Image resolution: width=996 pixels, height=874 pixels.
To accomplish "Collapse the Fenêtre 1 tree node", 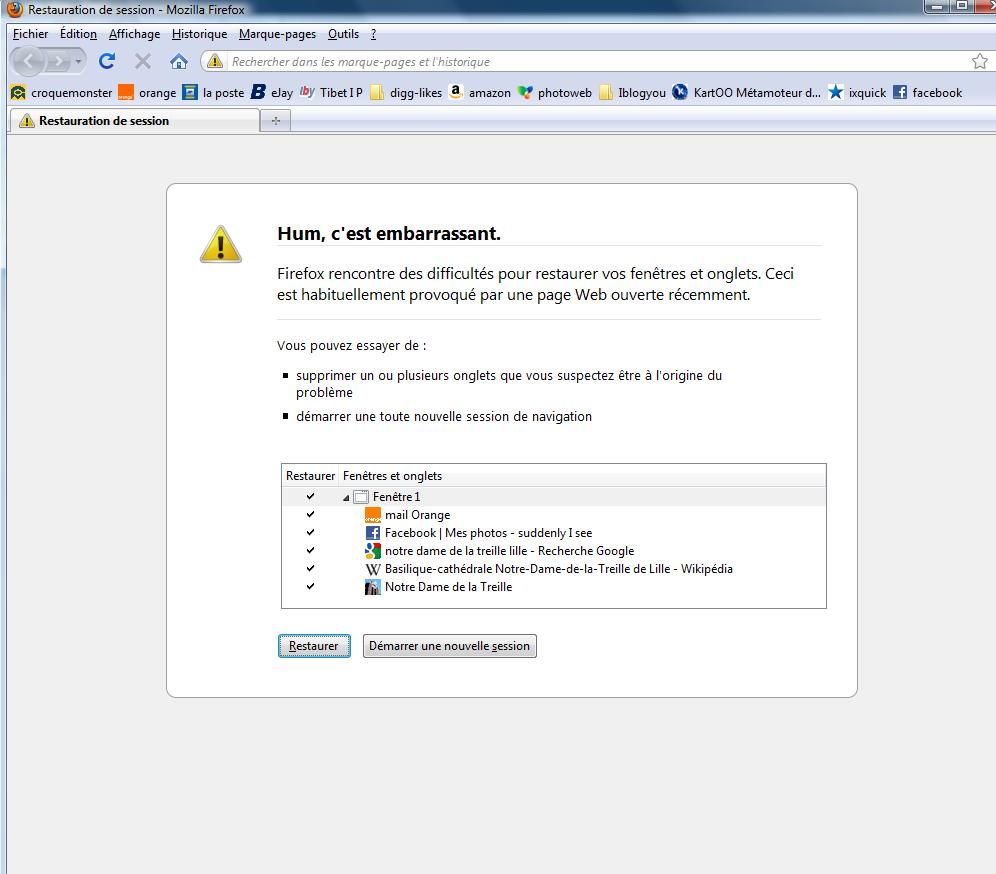I will pyautogui.click(x=346, y=497).
